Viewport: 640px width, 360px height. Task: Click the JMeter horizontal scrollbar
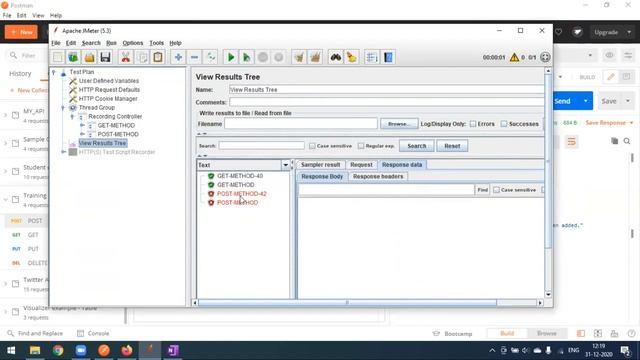347,303
